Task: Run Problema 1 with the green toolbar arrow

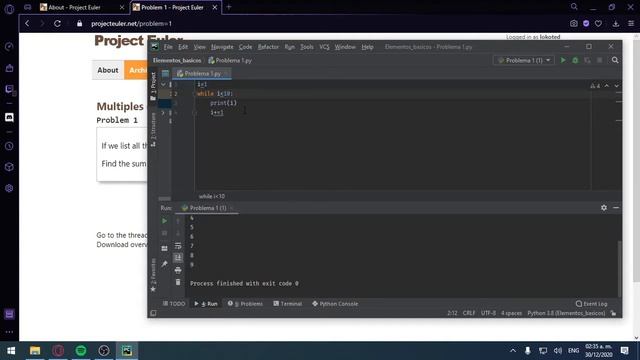Action: point(563,60)
